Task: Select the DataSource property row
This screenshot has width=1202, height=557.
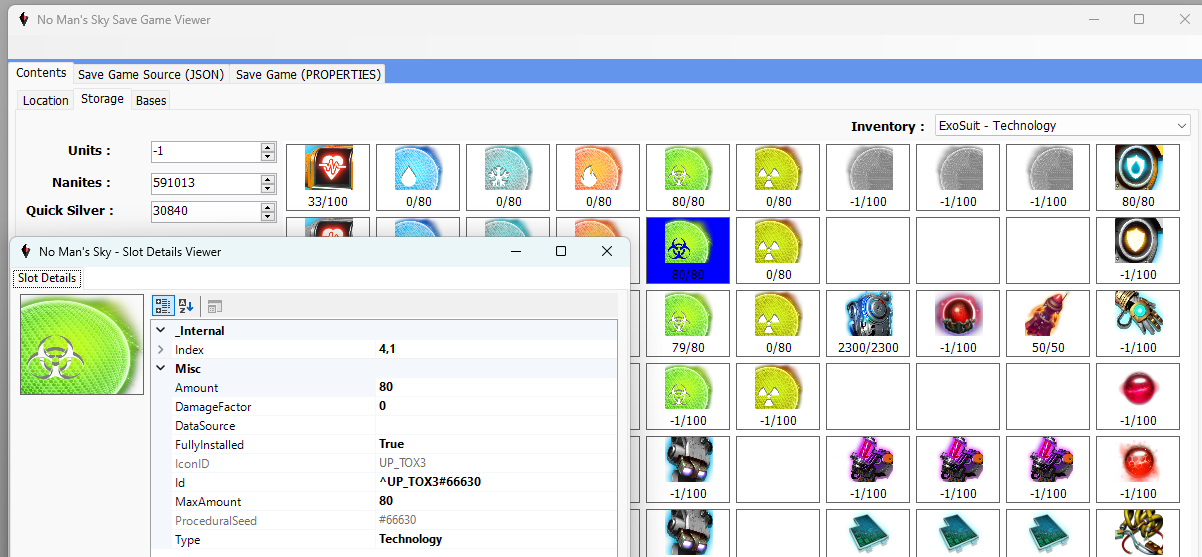Action: pos(384,426)
